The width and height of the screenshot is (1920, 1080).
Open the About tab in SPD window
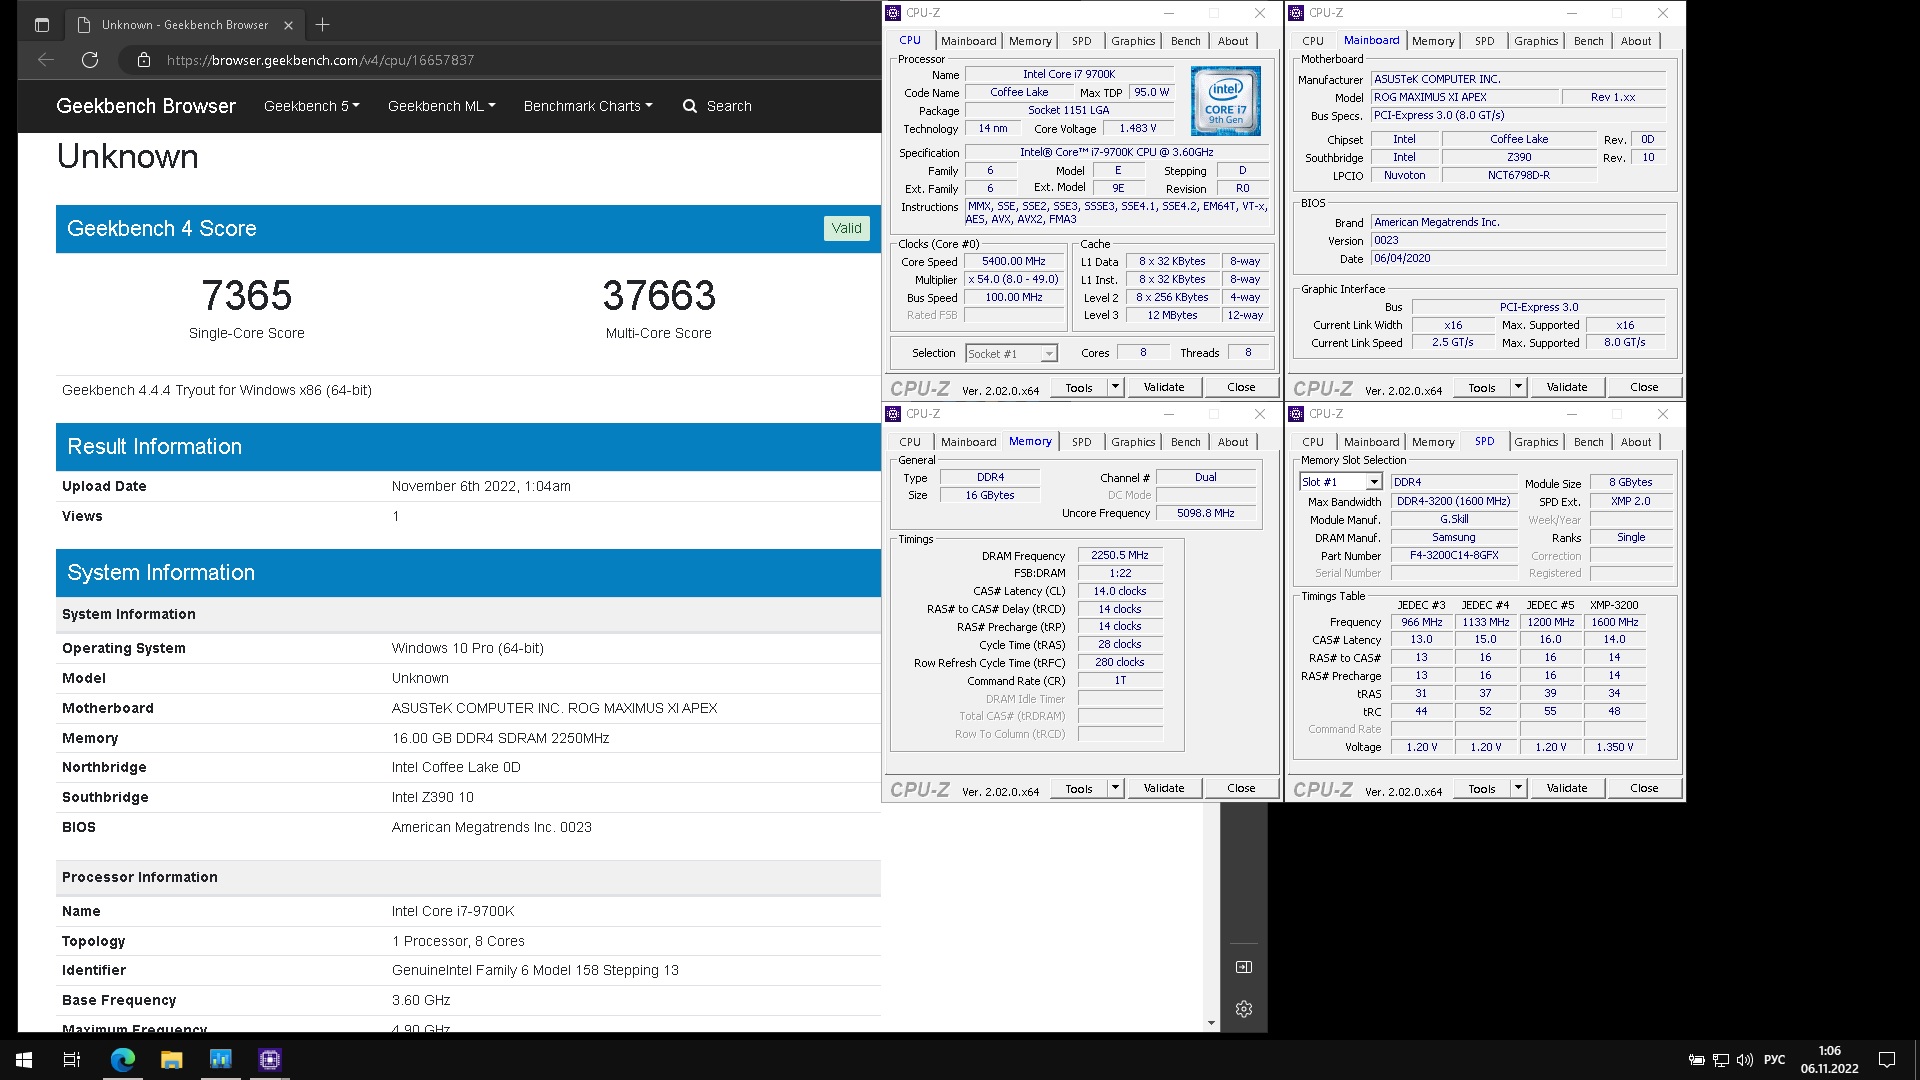[x=1636, y=442]
